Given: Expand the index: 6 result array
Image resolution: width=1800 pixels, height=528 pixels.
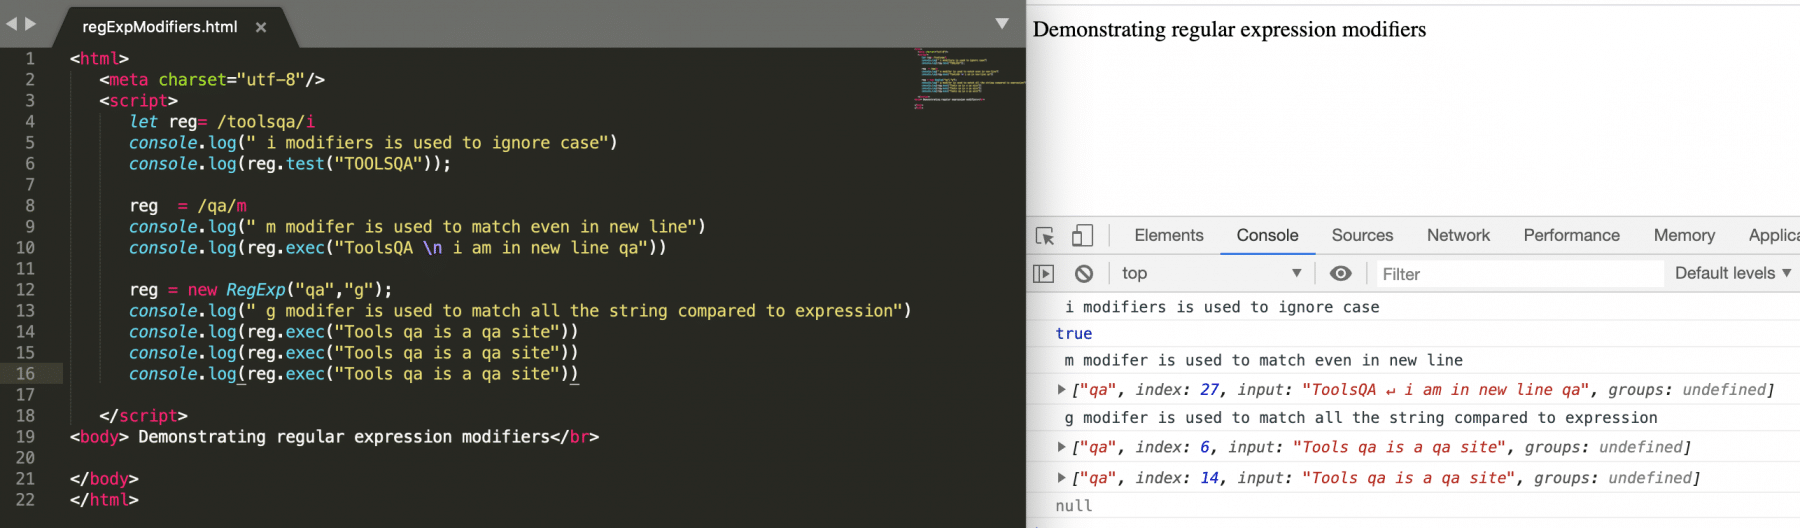Looking at the screenshot, I should (1062, 447).
